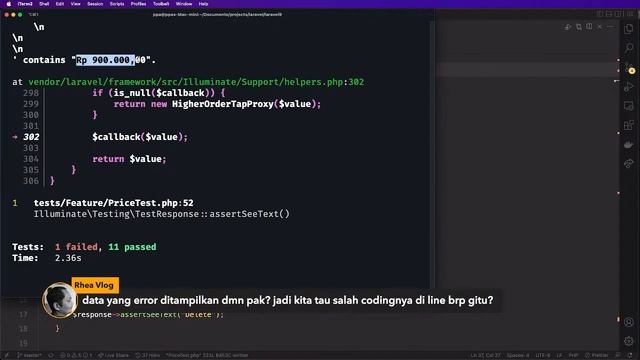Click 'if (is_null($callback)) {' on line 298
The image size is (640, 360).
click(159, 93)
